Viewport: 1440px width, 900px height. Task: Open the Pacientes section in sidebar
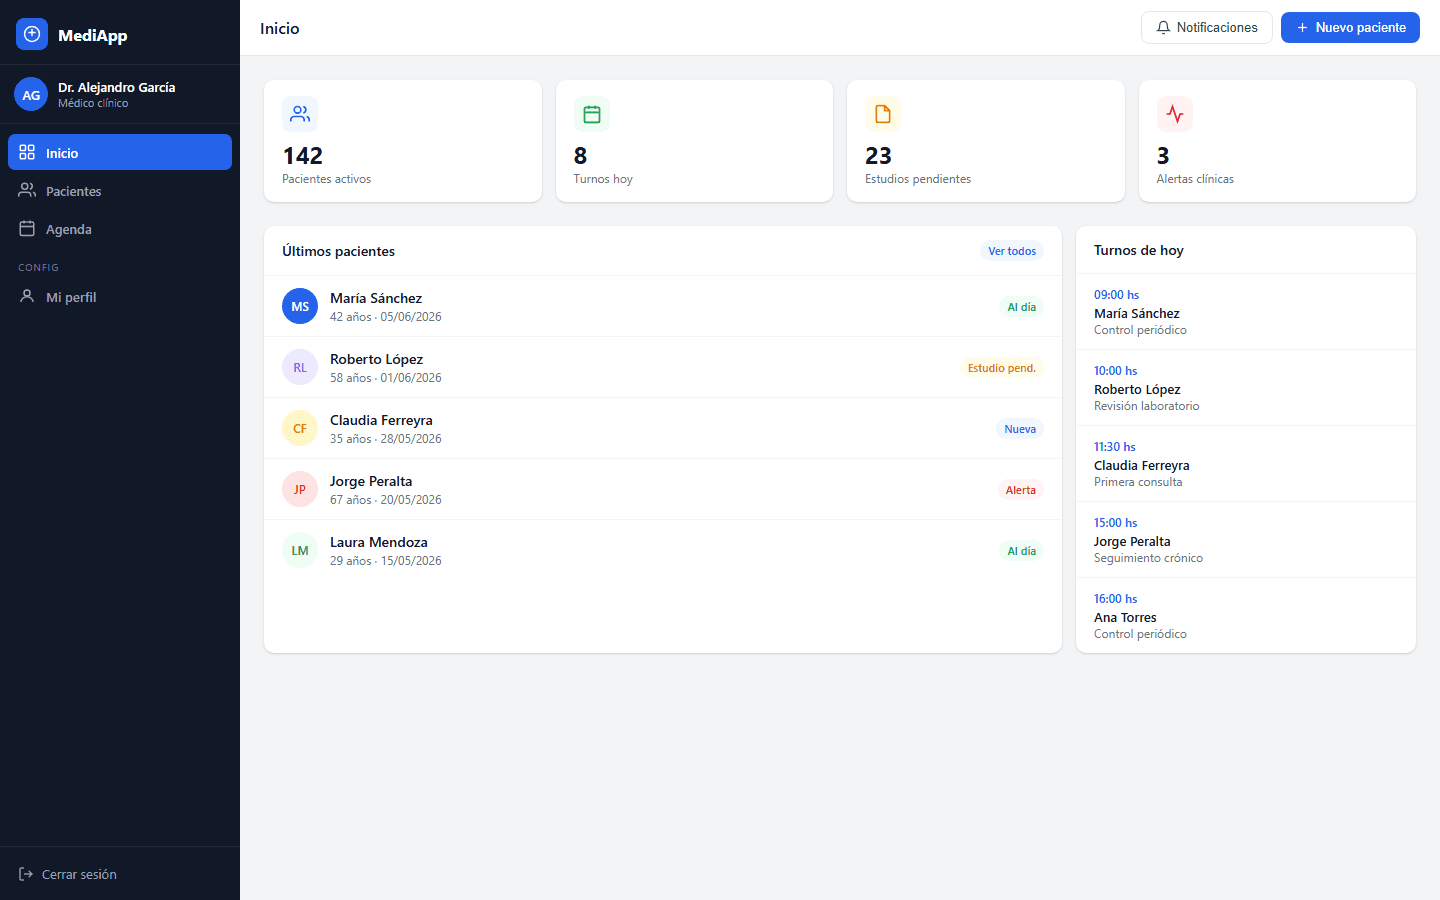point(120,190)
